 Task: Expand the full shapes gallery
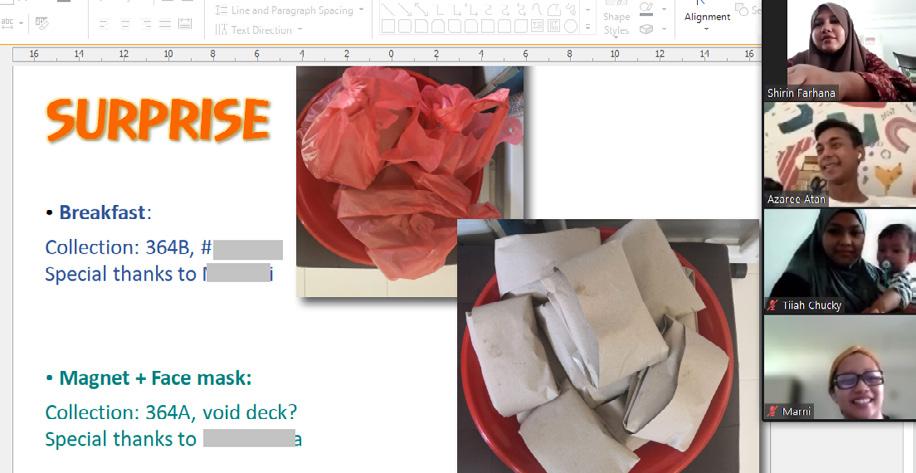587,27
